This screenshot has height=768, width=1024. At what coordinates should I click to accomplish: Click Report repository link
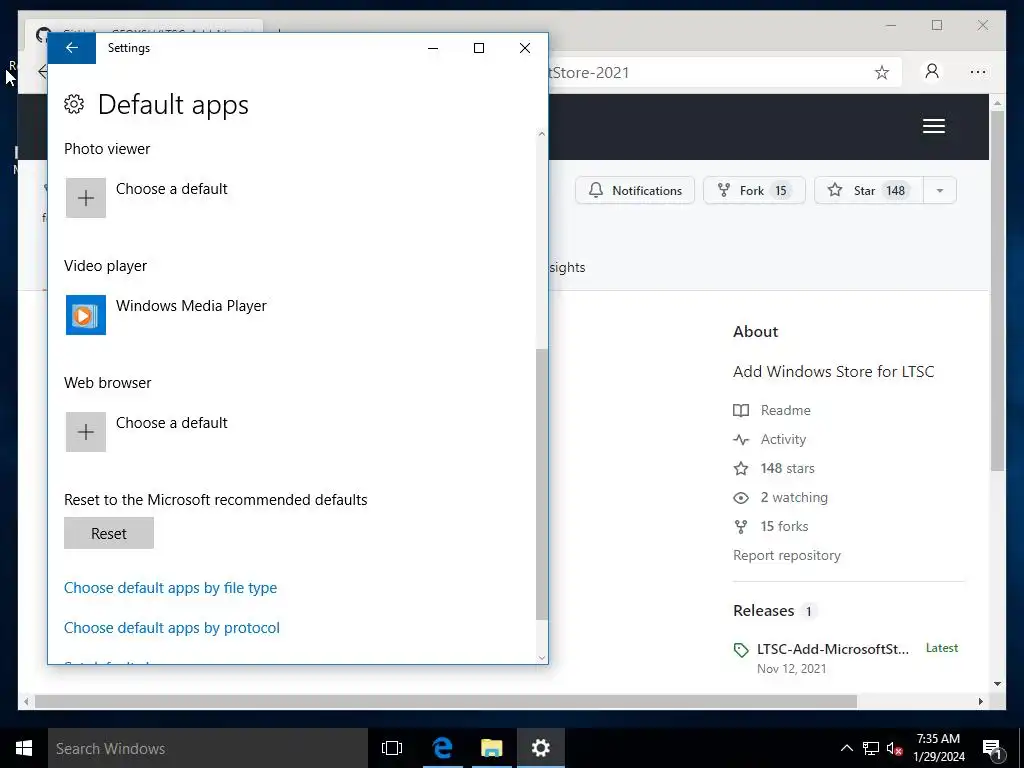[786, 555]
